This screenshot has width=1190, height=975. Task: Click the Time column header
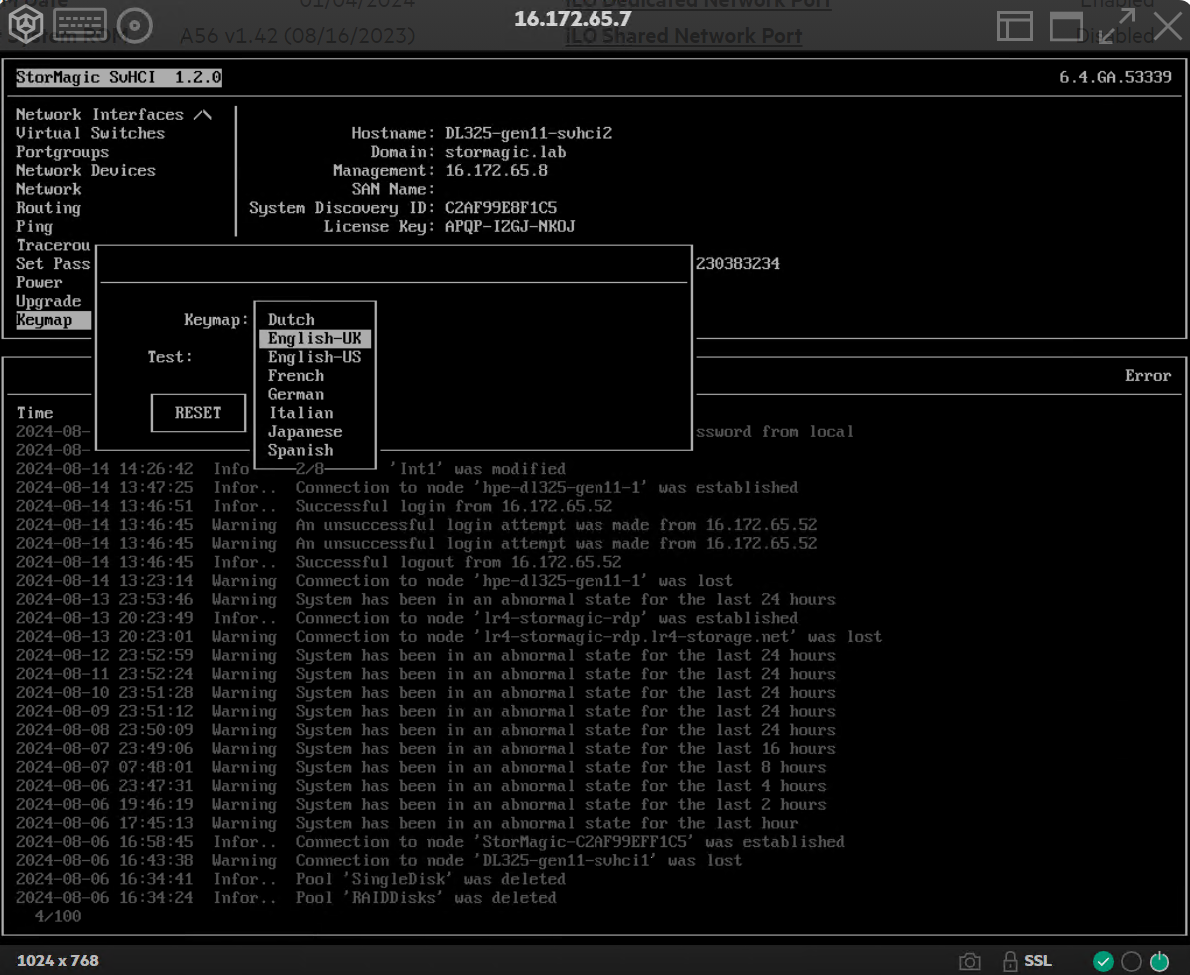click(35, 413)
